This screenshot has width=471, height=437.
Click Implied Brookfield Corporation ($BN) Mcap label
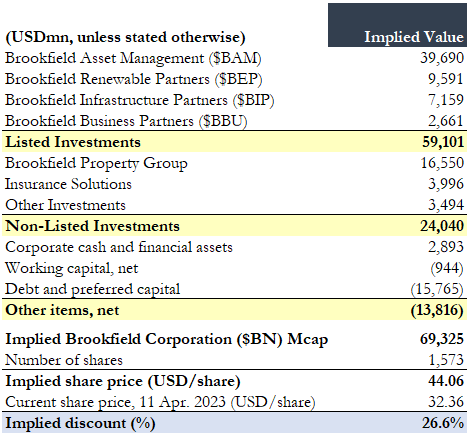(167, 339)
